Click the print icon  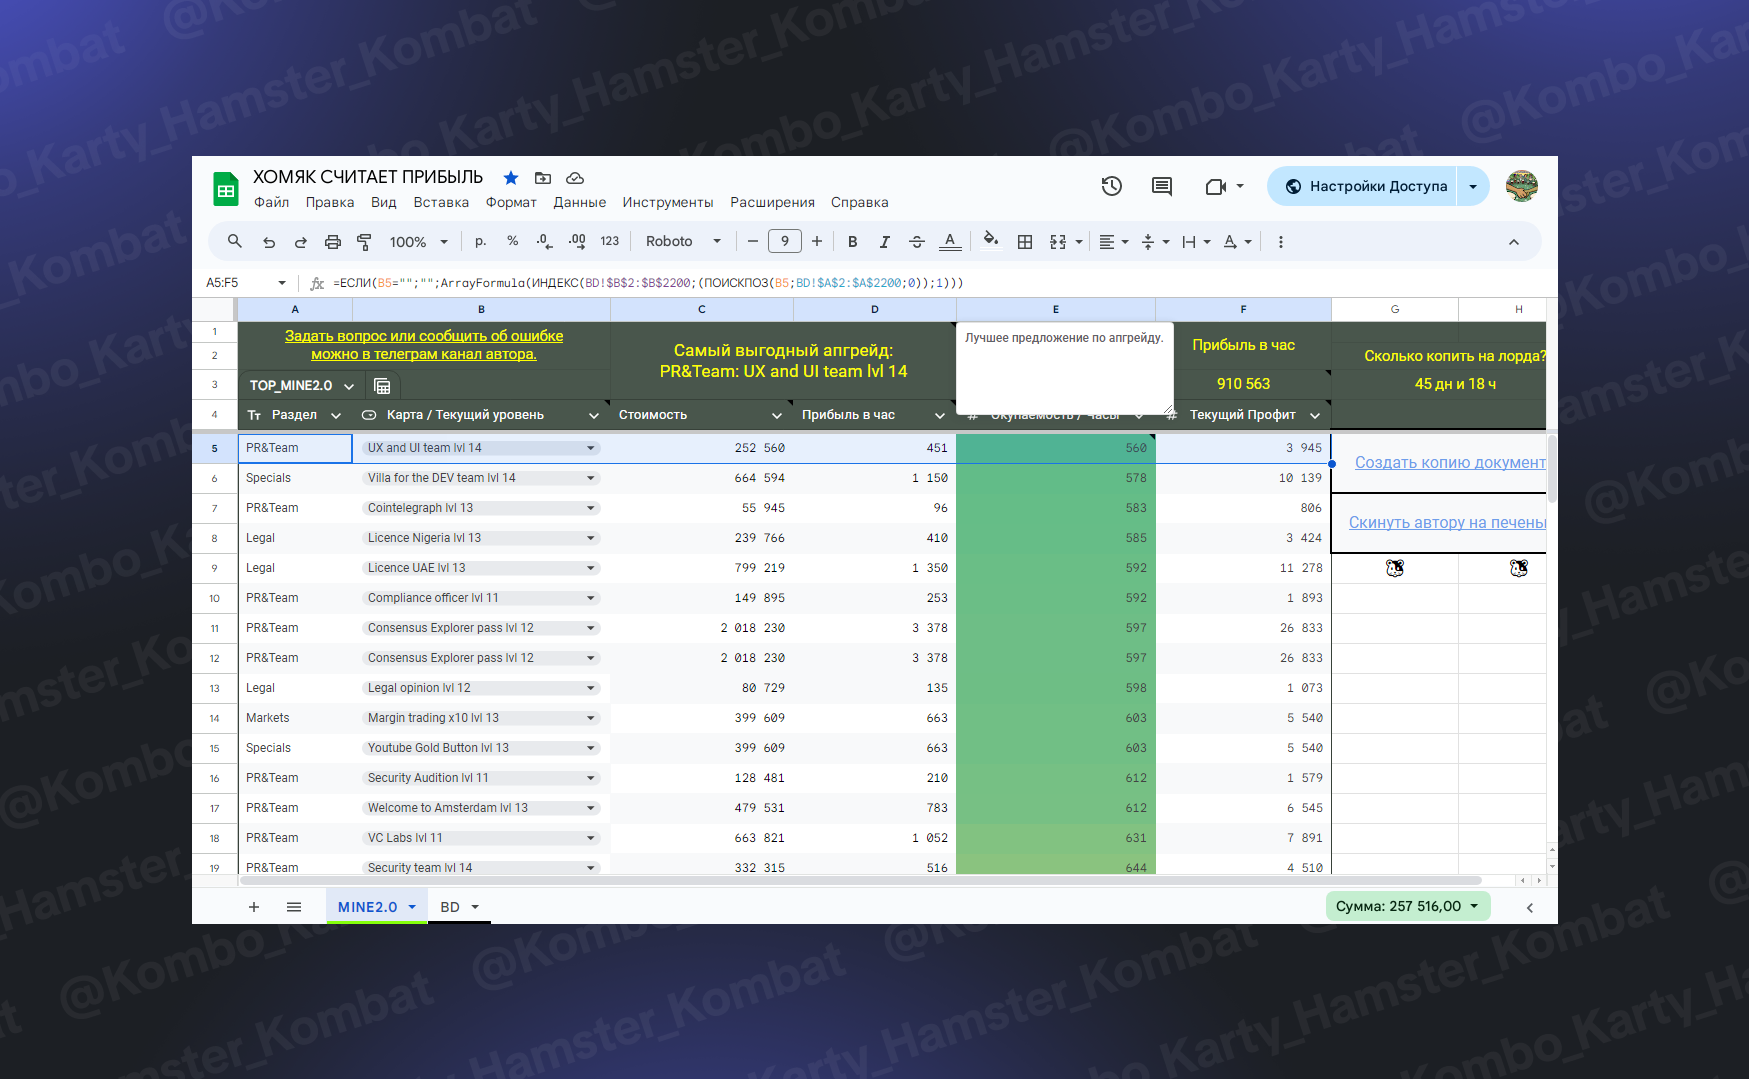333,242
